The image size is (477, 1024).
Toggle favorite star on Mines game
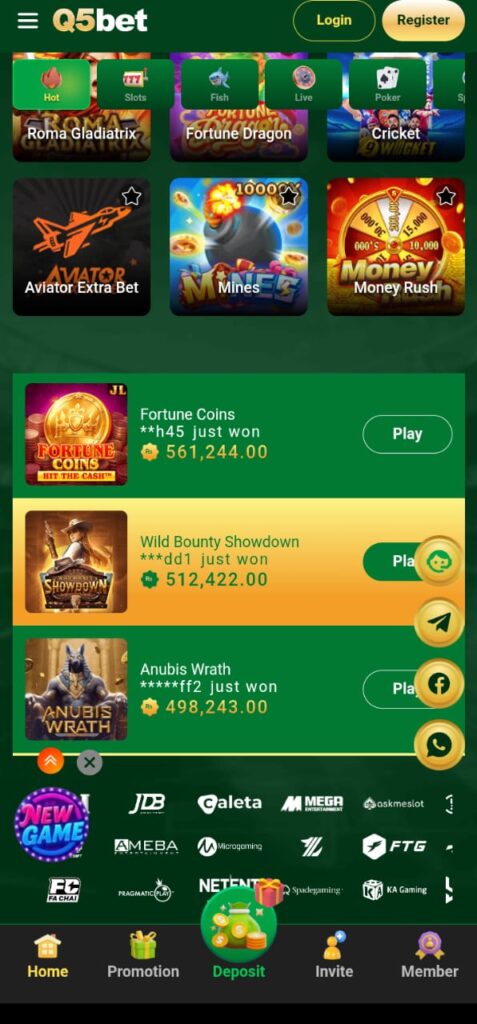click(289, 196)
